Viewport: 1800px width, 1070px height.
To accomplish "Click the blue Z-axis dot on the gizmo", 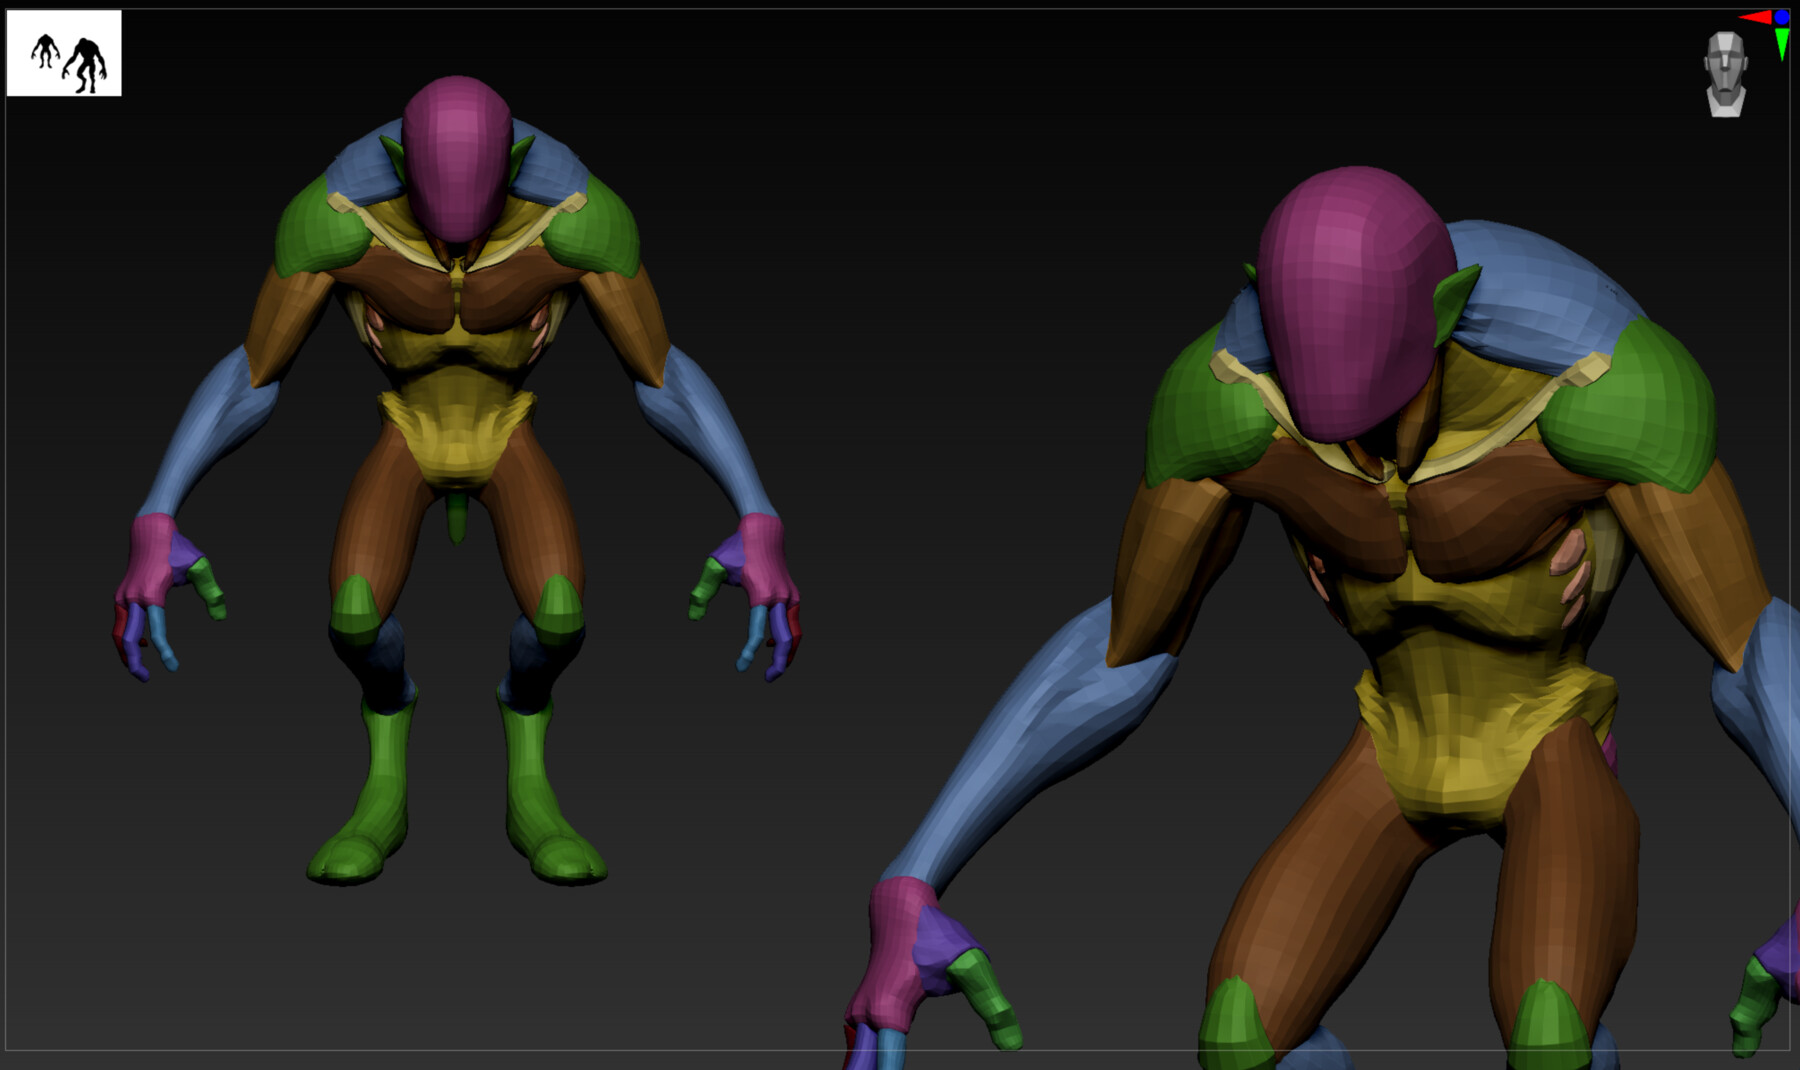I will 1780,16.
